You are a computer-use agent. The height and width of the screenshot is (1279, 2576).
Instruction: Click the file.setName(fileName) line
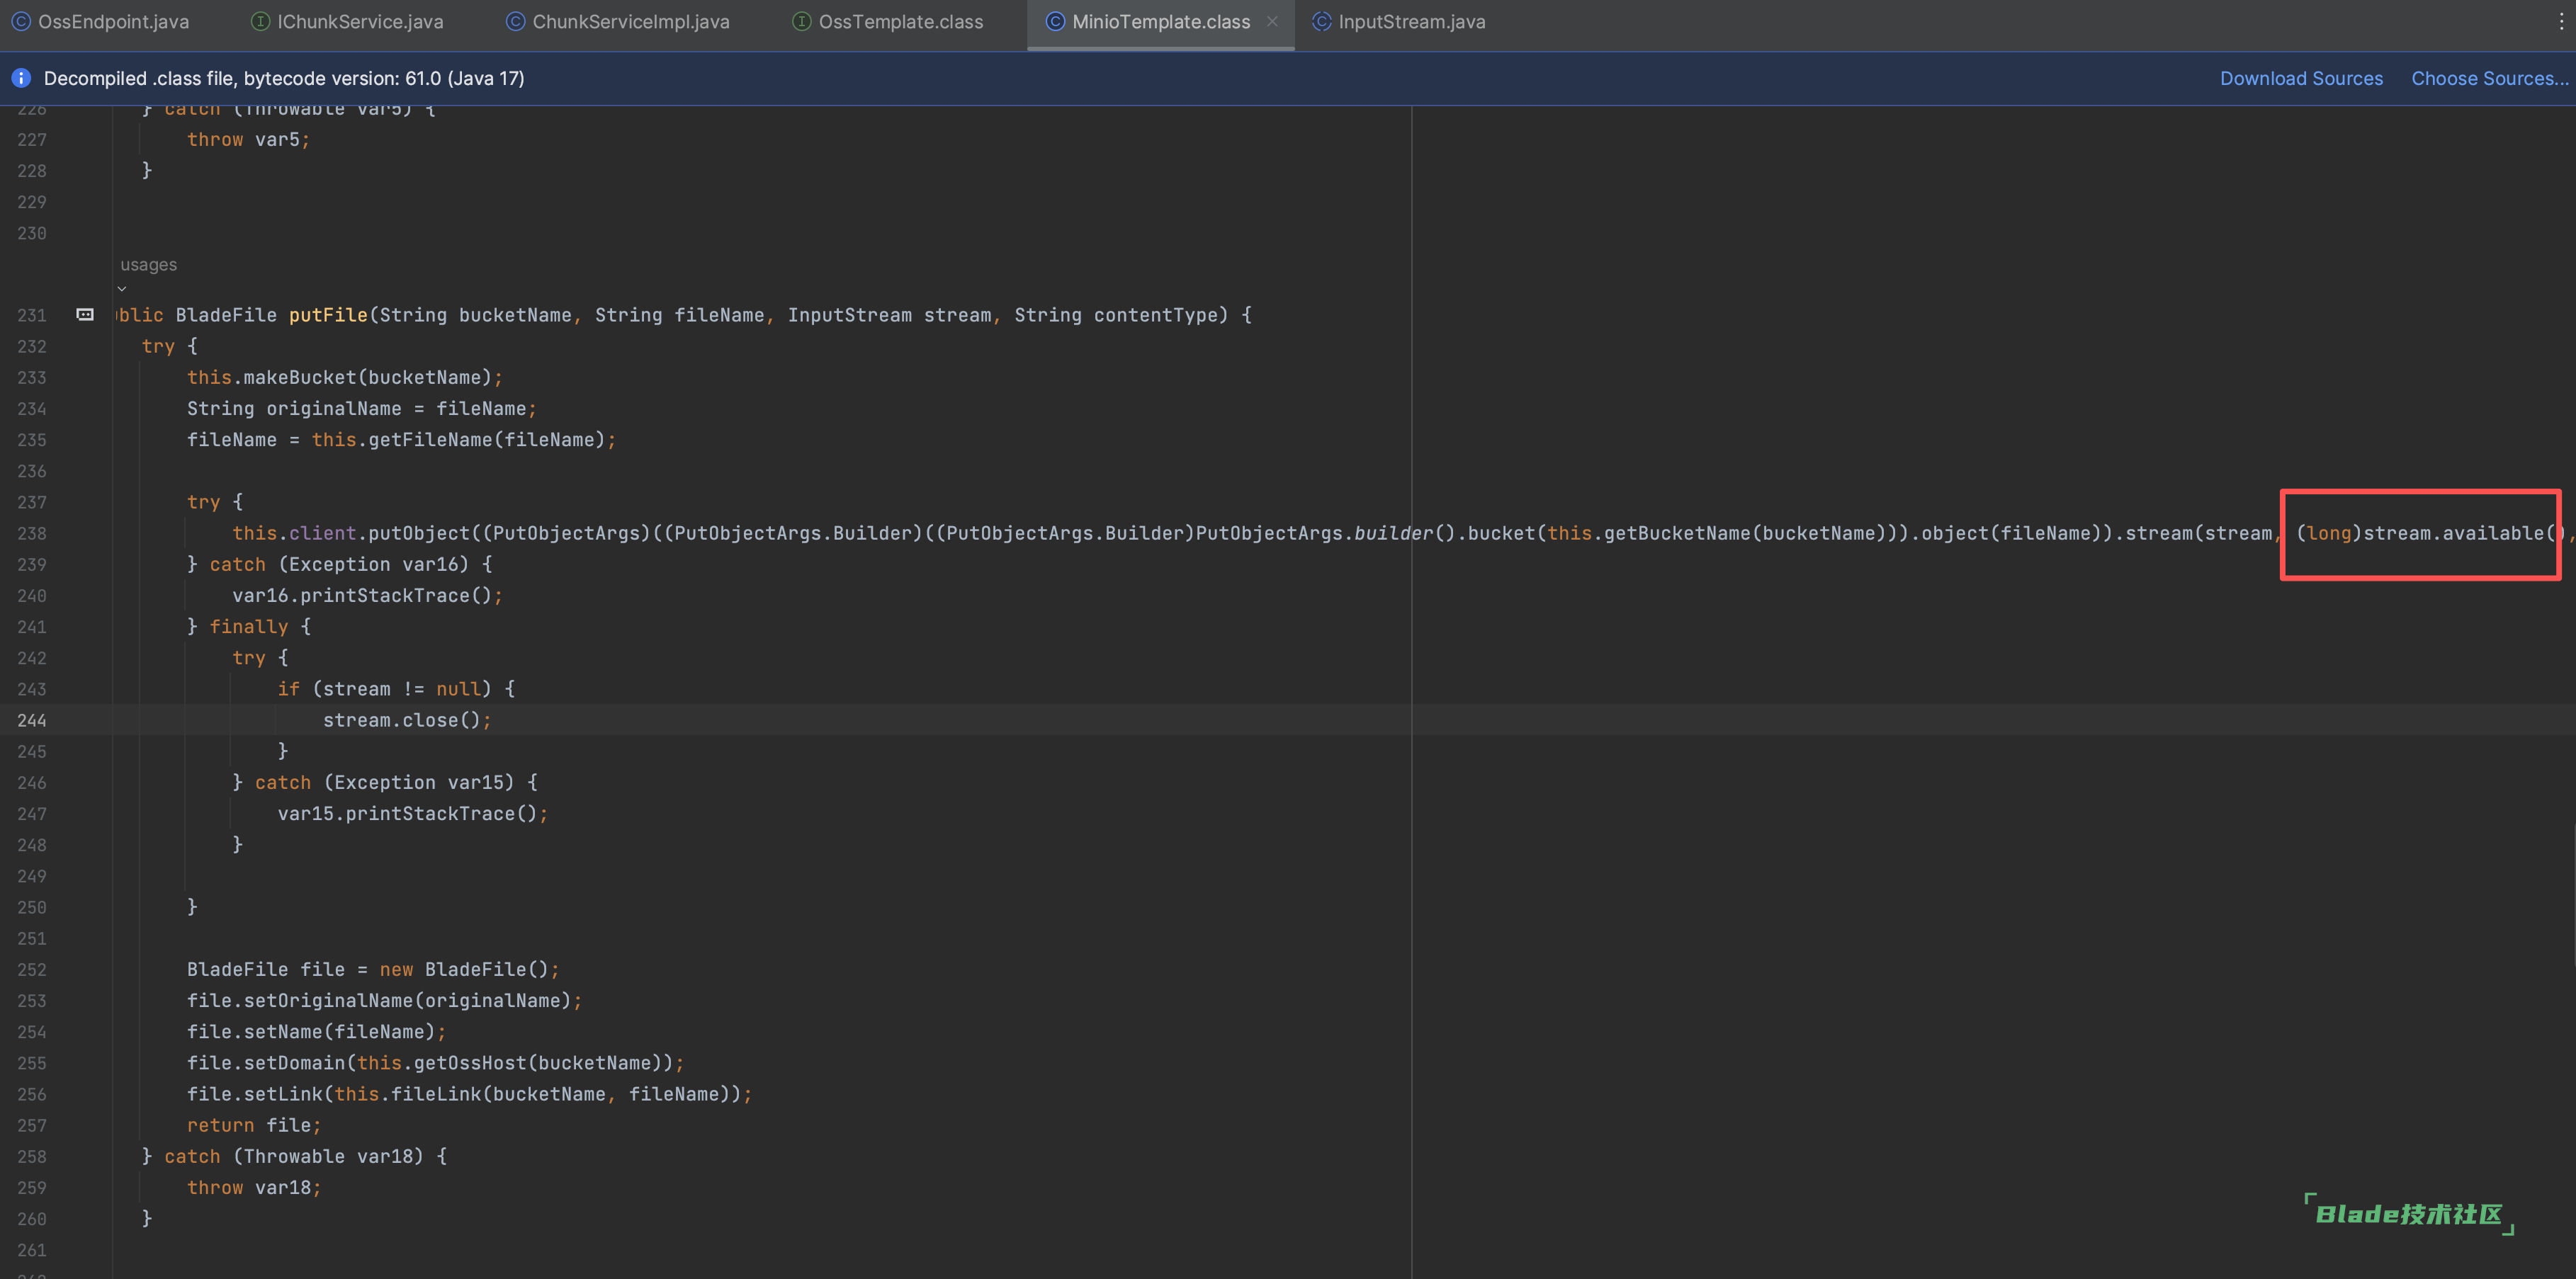(x=316, y=1031)
